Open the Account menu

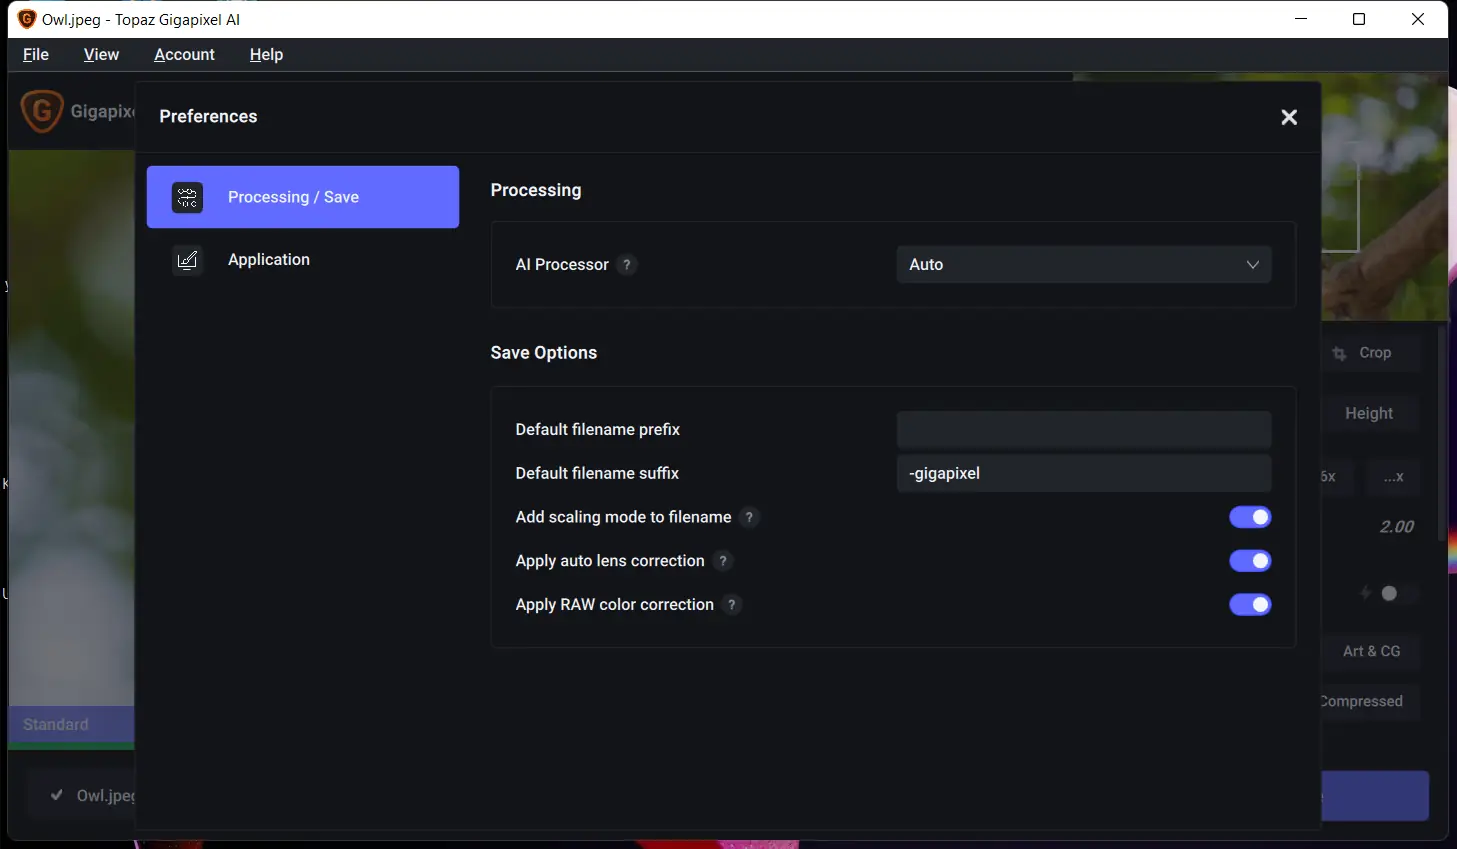pos(184,55)
